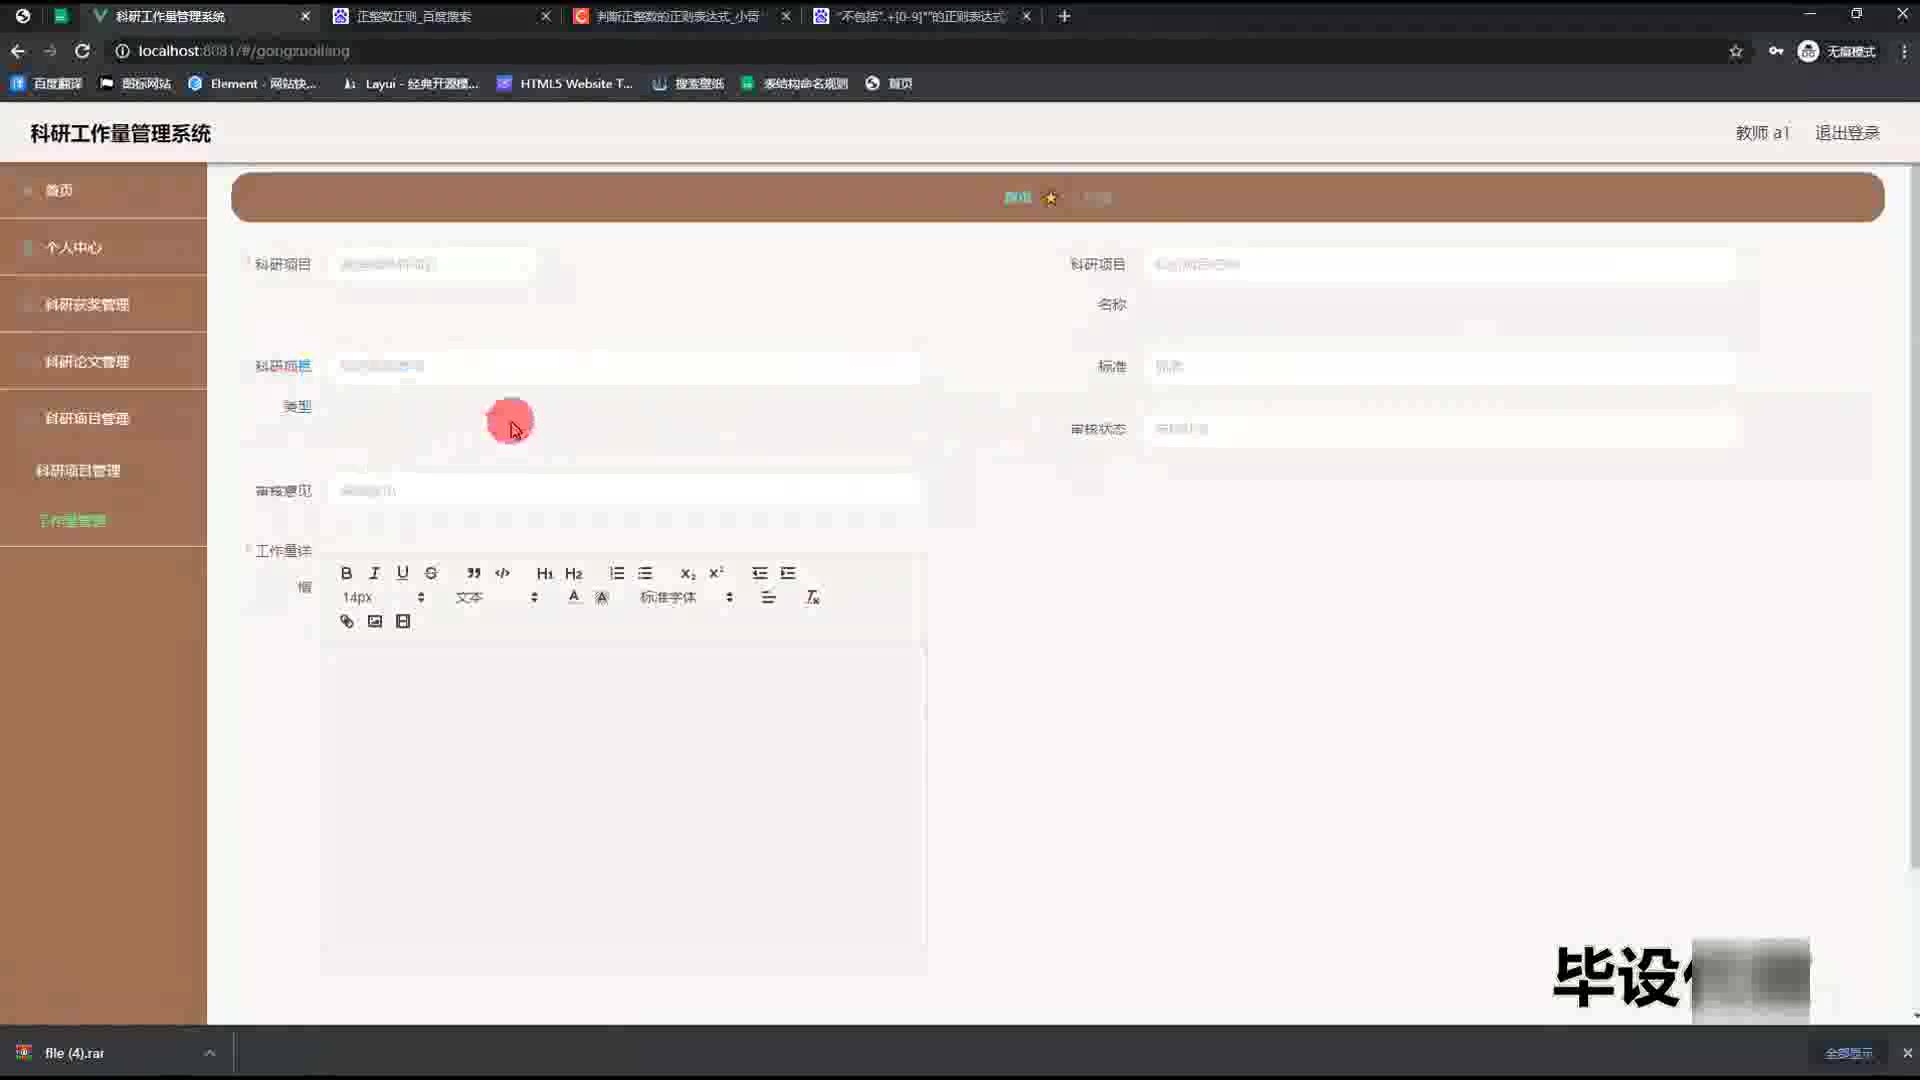Toggle underline formatting in editor
Viewport: 1920px width, 1080px height.
coord(402,573)
